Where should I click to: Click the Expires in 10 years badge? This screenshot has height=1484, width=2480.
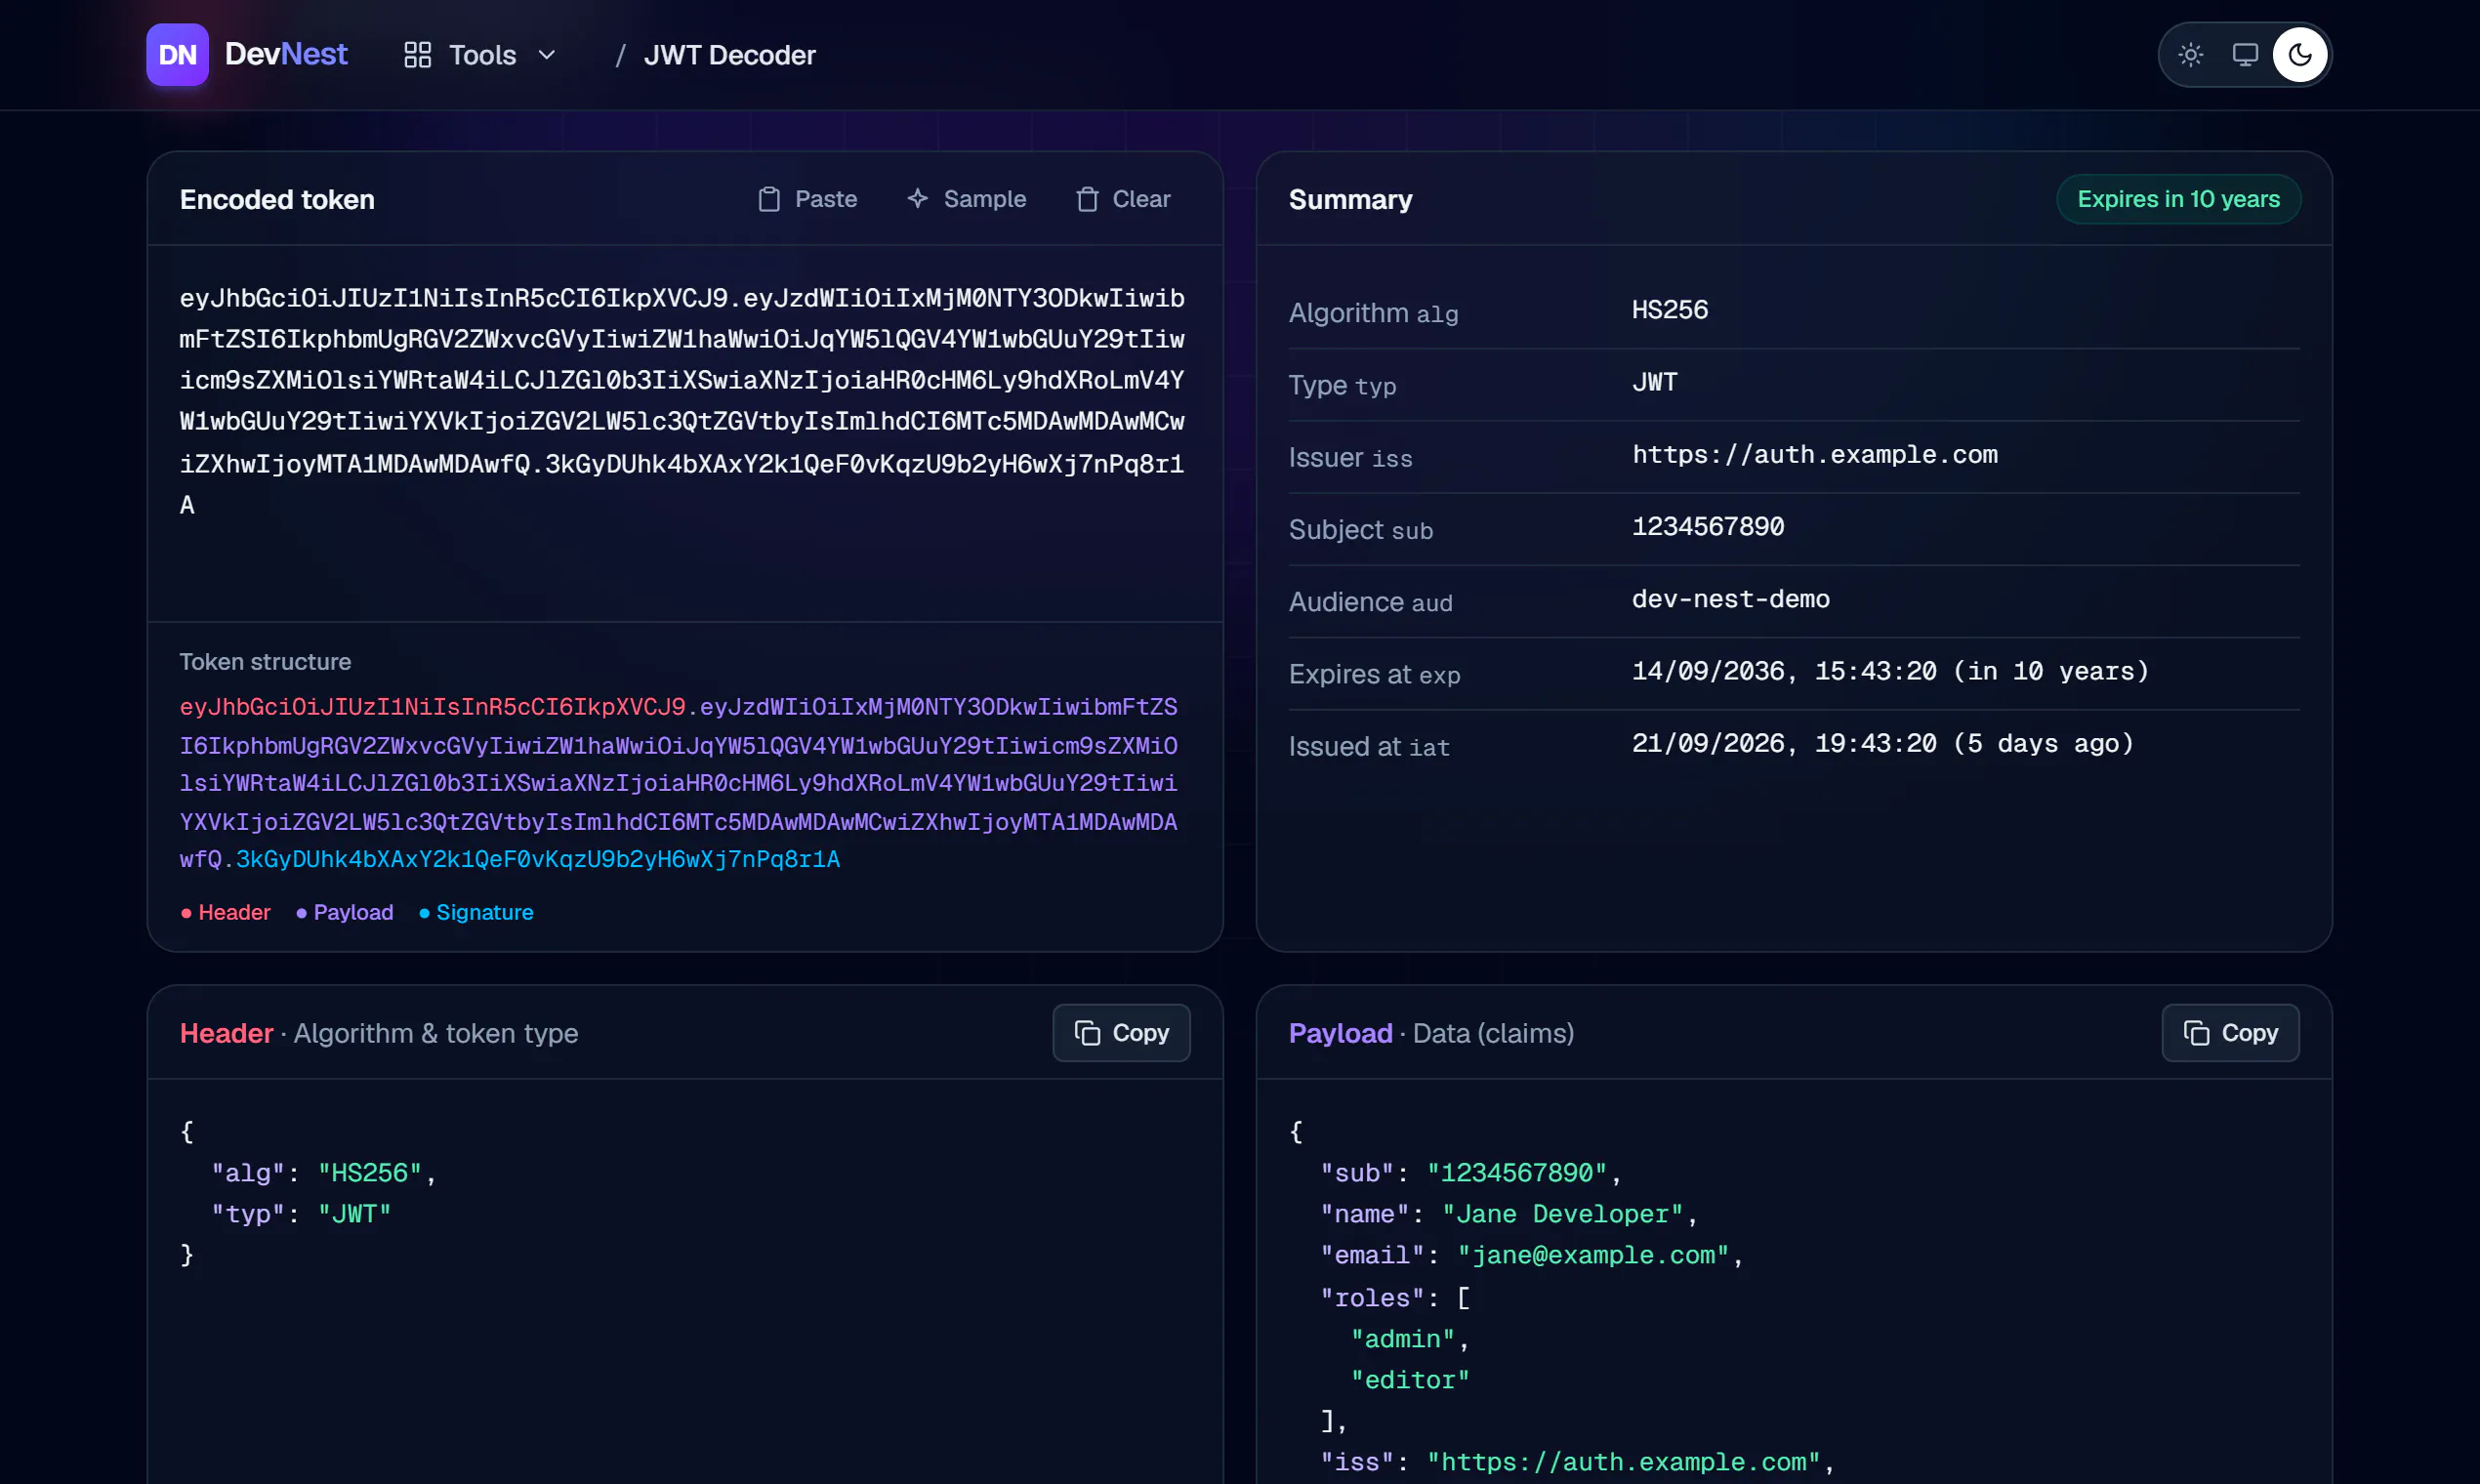click(x=2178, y=199)
